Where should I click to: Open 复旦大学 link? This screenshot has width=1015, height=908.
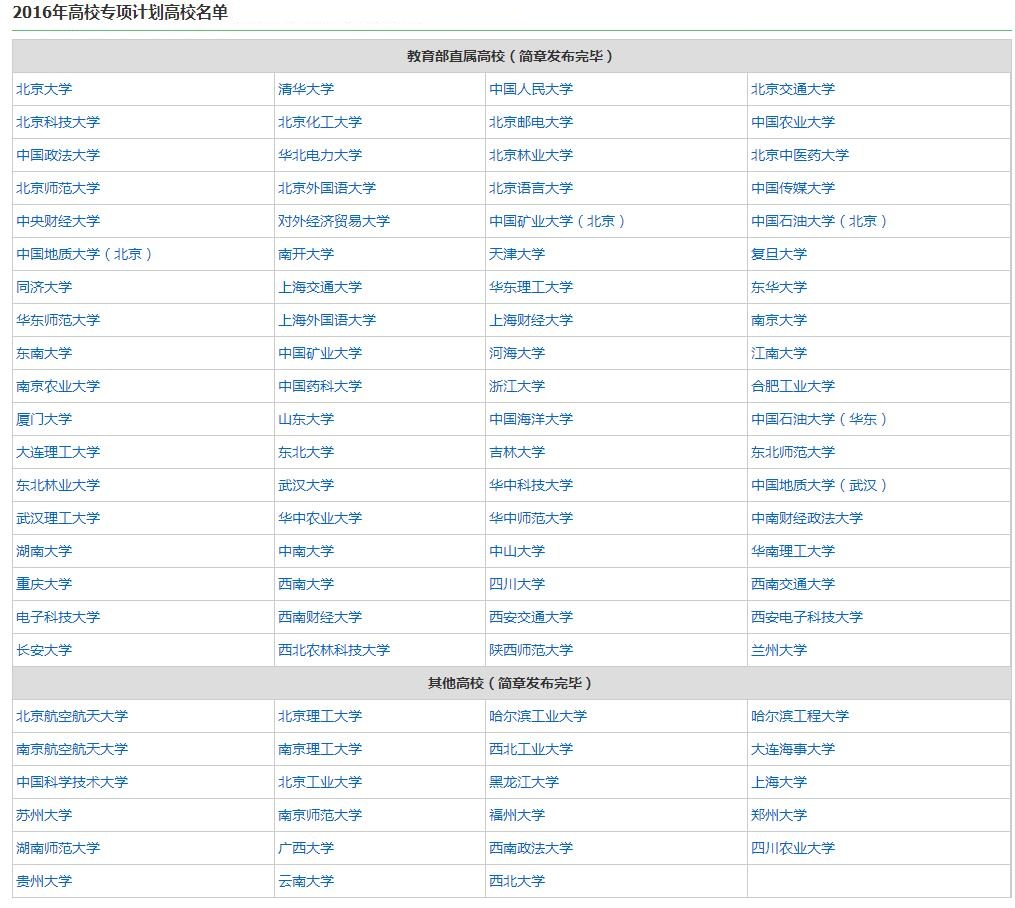pos(779,254)
